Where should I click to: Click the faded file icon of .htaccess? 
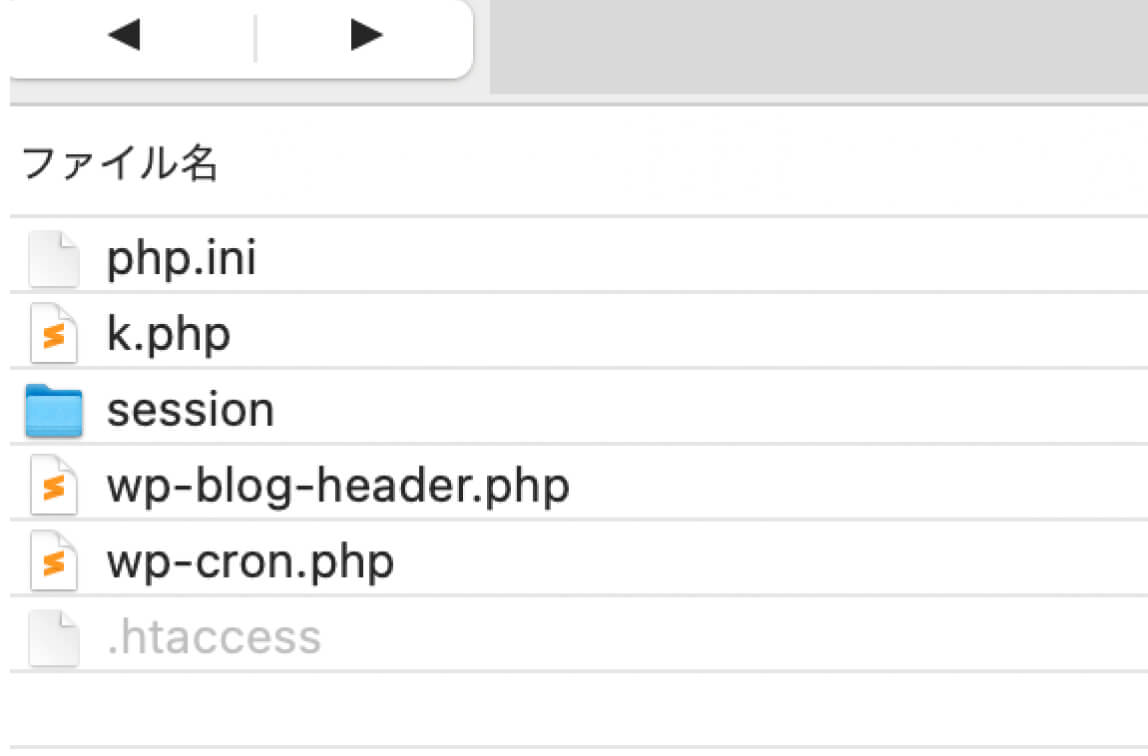point(53,637)
